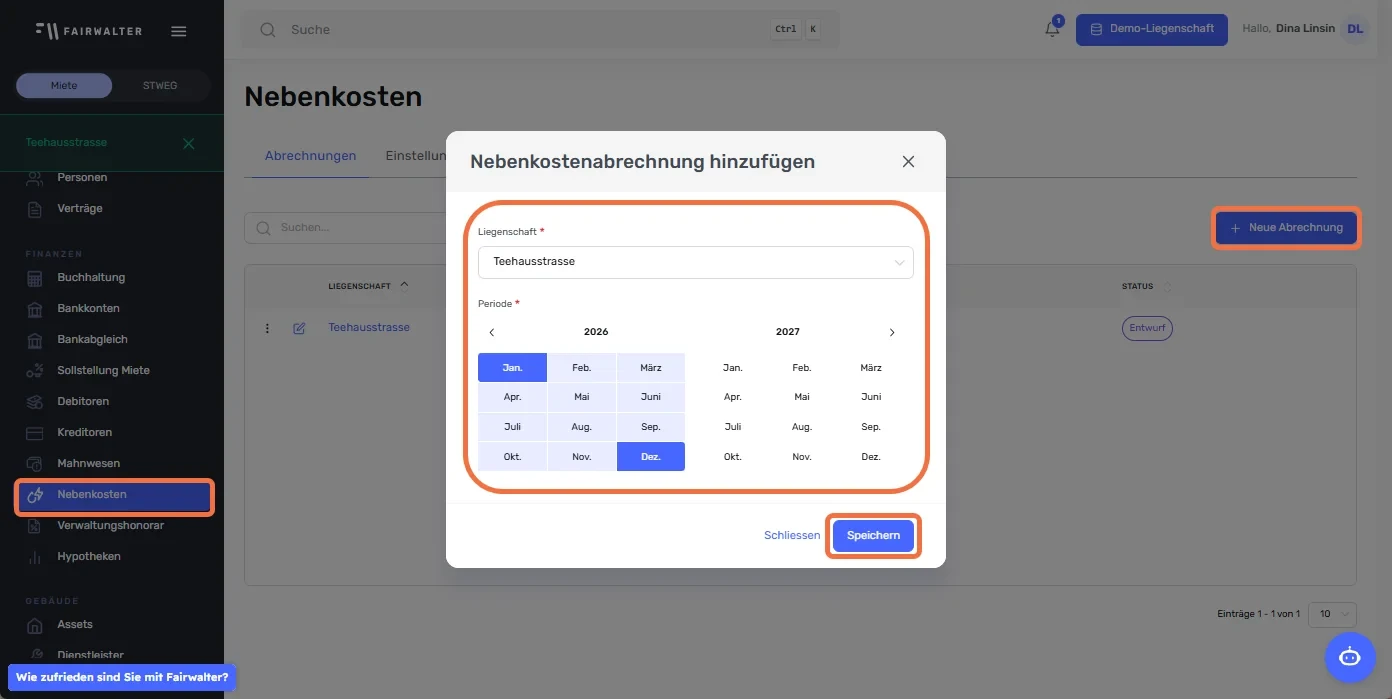1392x699 pixels.
Task: Select Juni 2027 in period picker
Action: (871, 397)
